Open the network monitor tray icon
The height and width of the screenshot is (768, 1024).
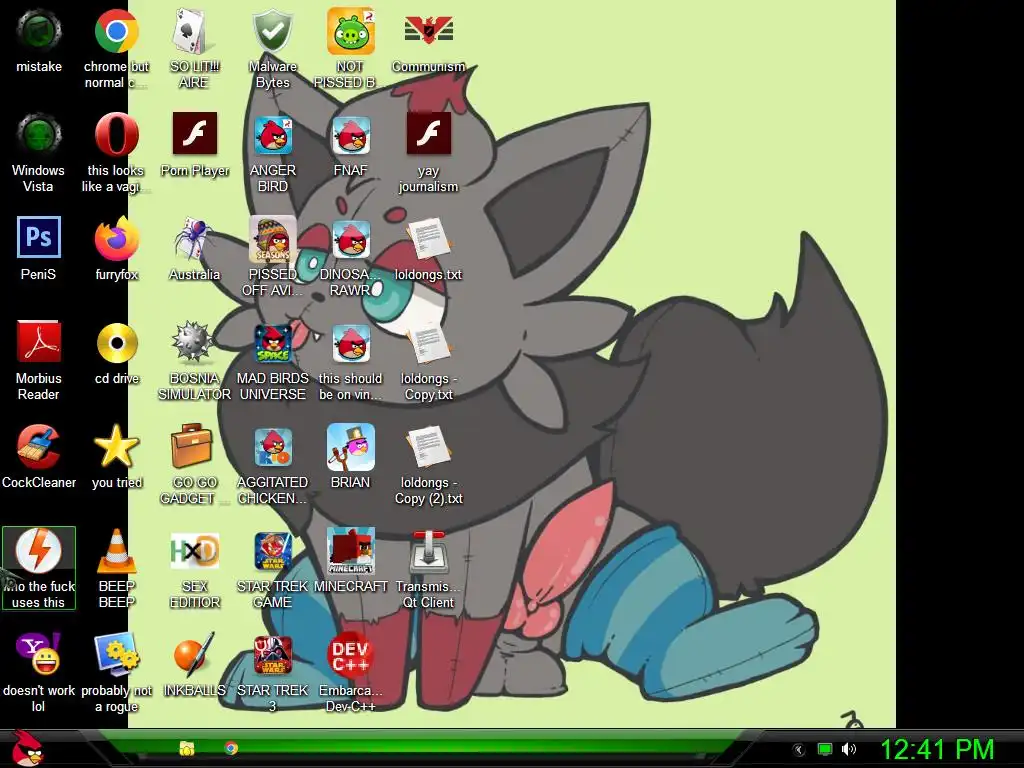point(825,749)
